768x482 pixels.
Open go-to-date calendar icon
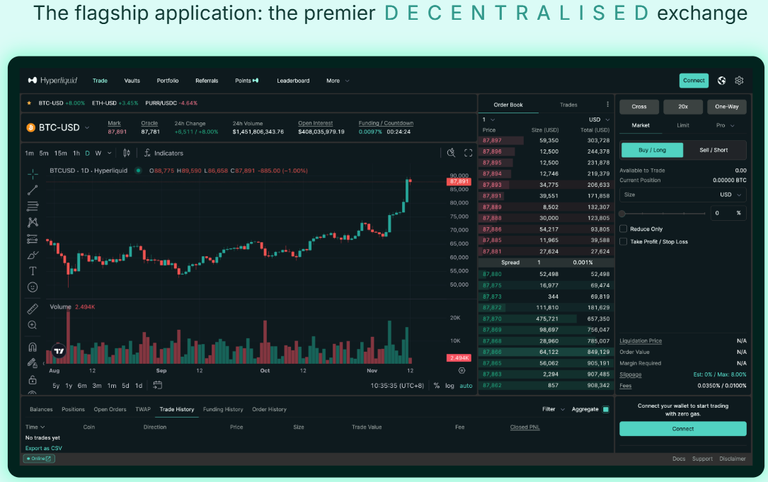coord(157,385)
